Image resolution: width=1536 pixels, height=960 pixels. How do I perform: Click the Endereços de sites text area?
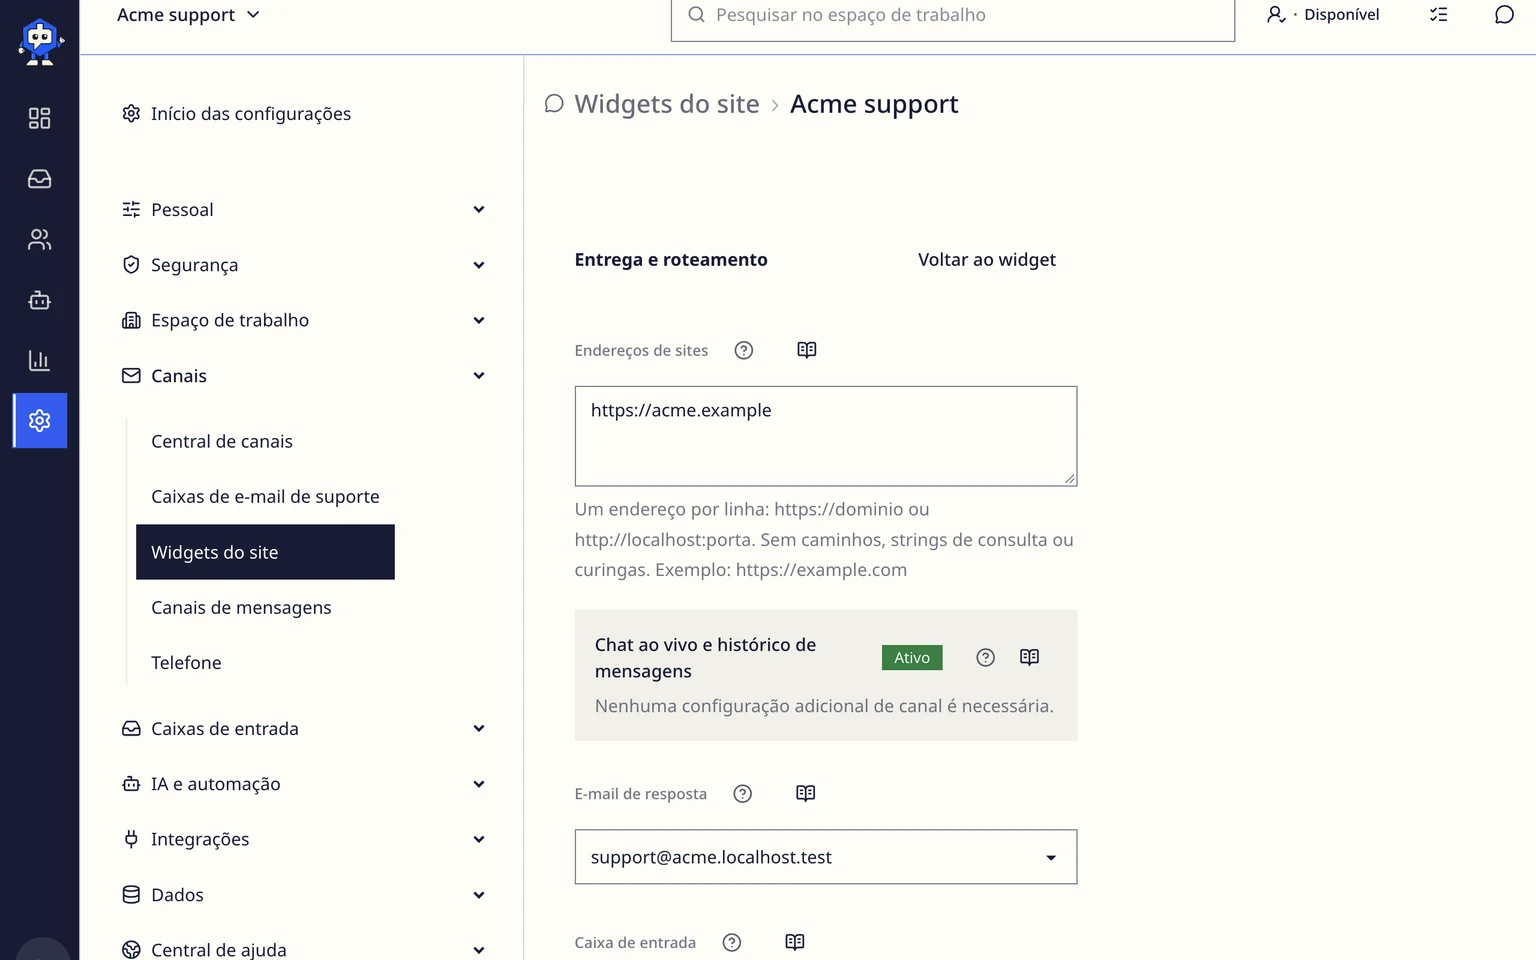pos(826,436)
